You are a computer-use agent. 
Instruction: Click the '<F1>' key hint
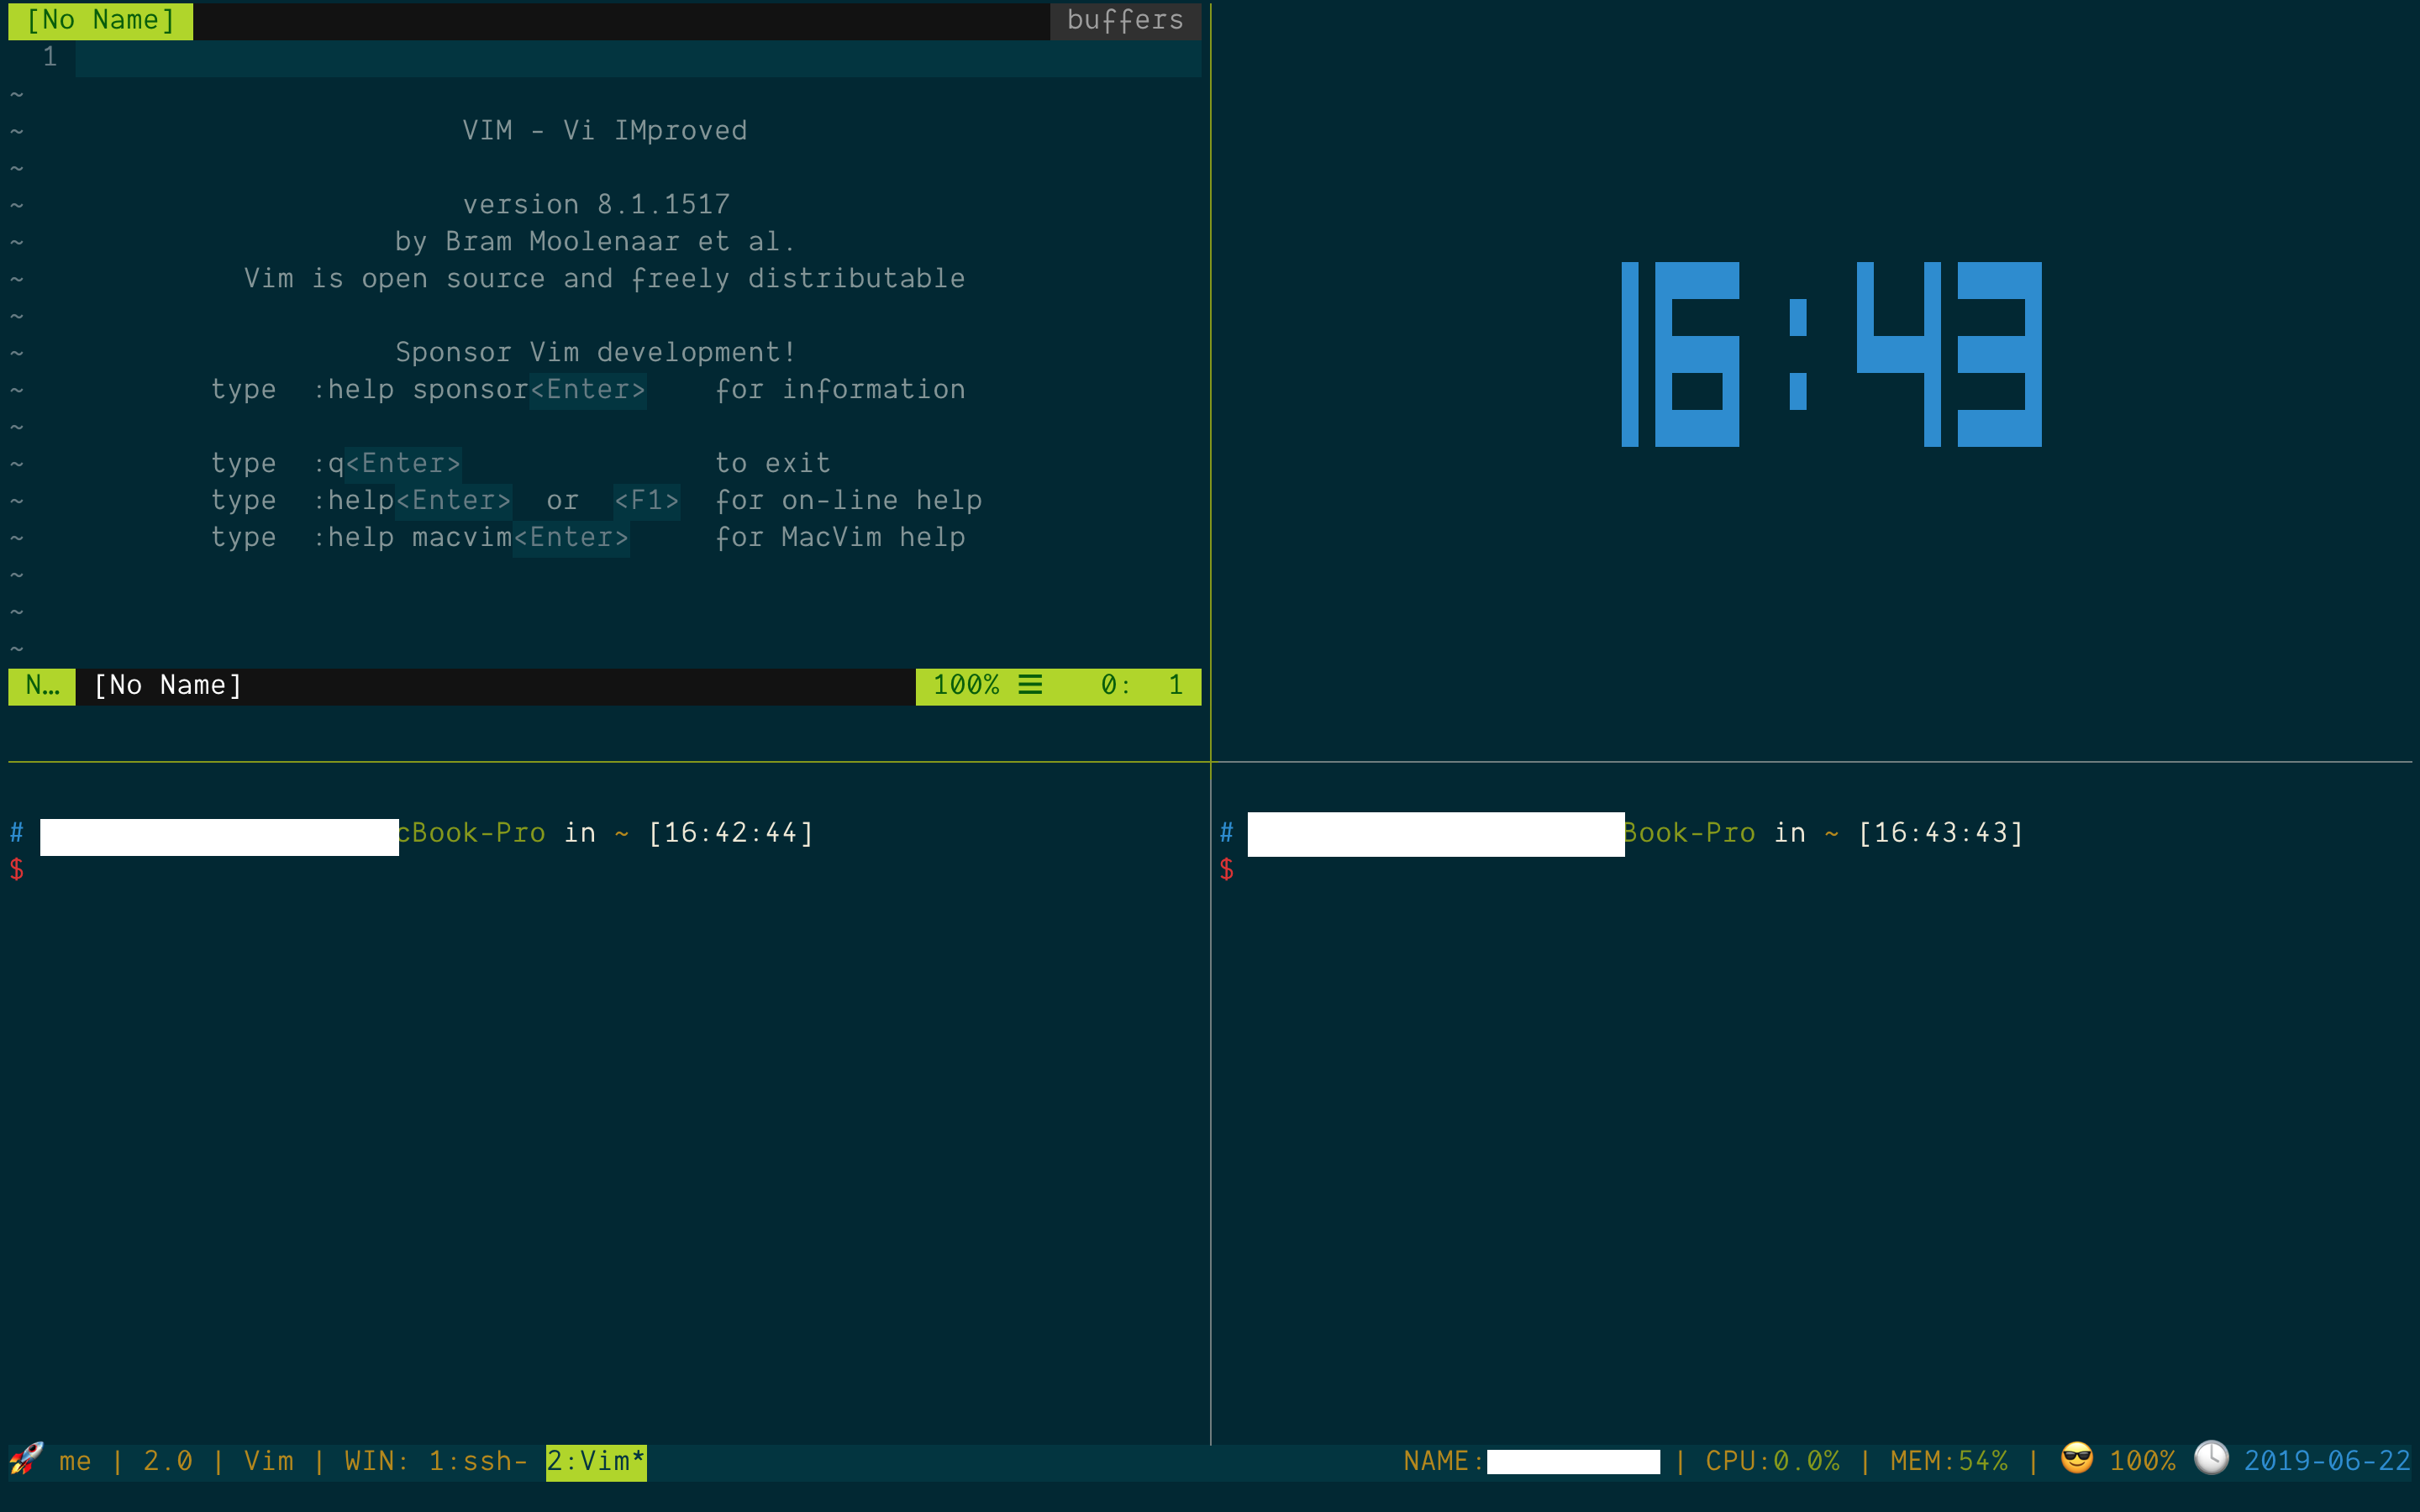pos(646,501)
